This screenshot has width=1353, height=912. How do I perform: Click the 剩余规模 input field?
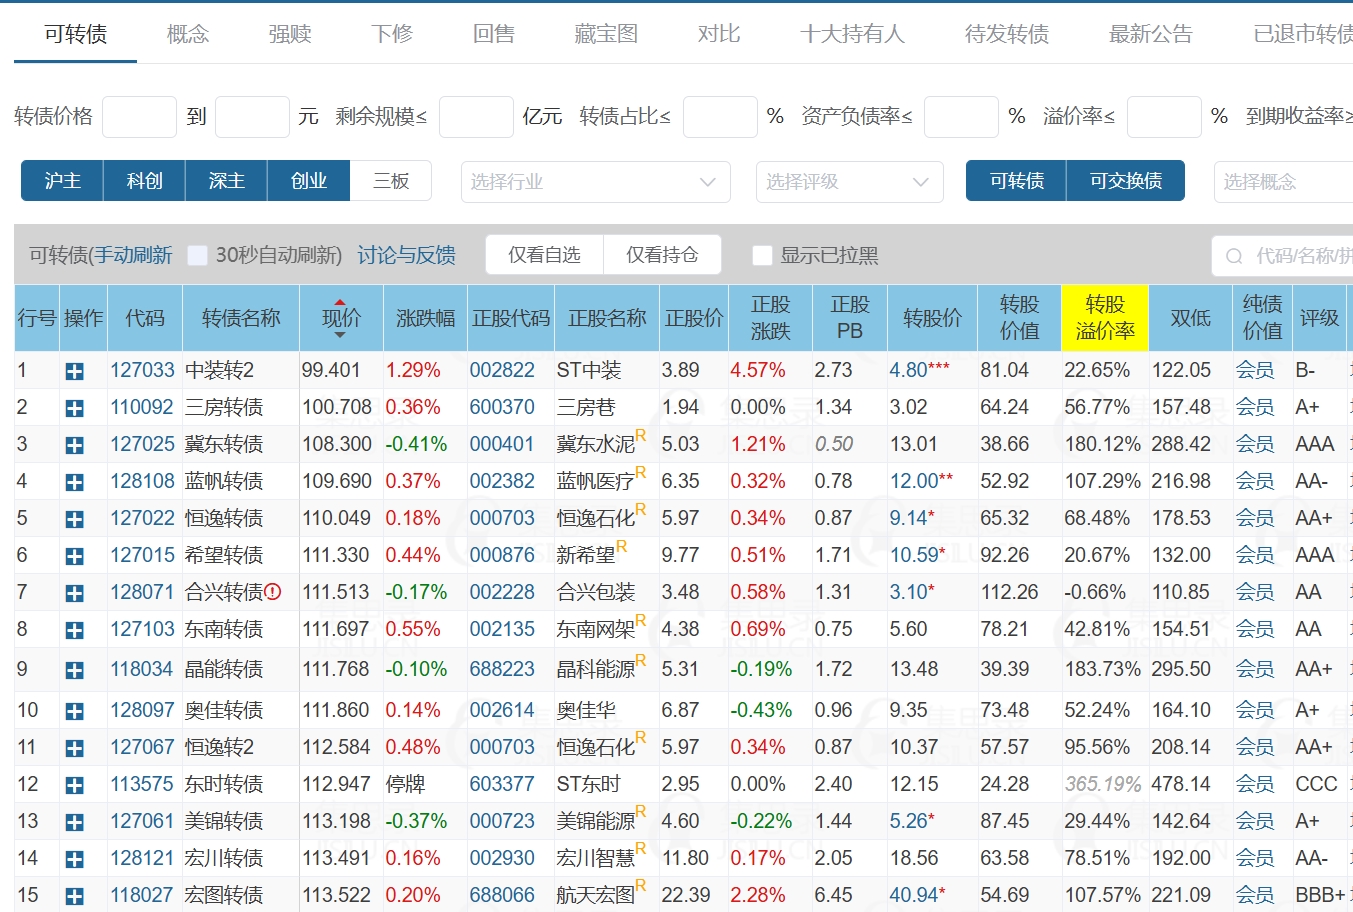click(476, 117)
